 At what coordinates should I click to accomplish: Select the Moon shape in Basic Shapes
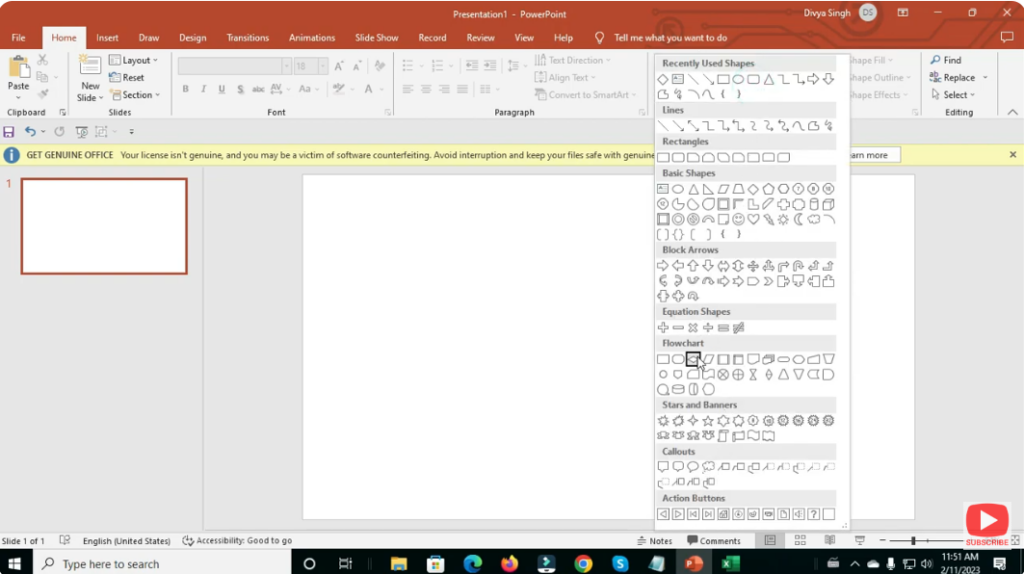pyautogui.click(x=798, y=219)
